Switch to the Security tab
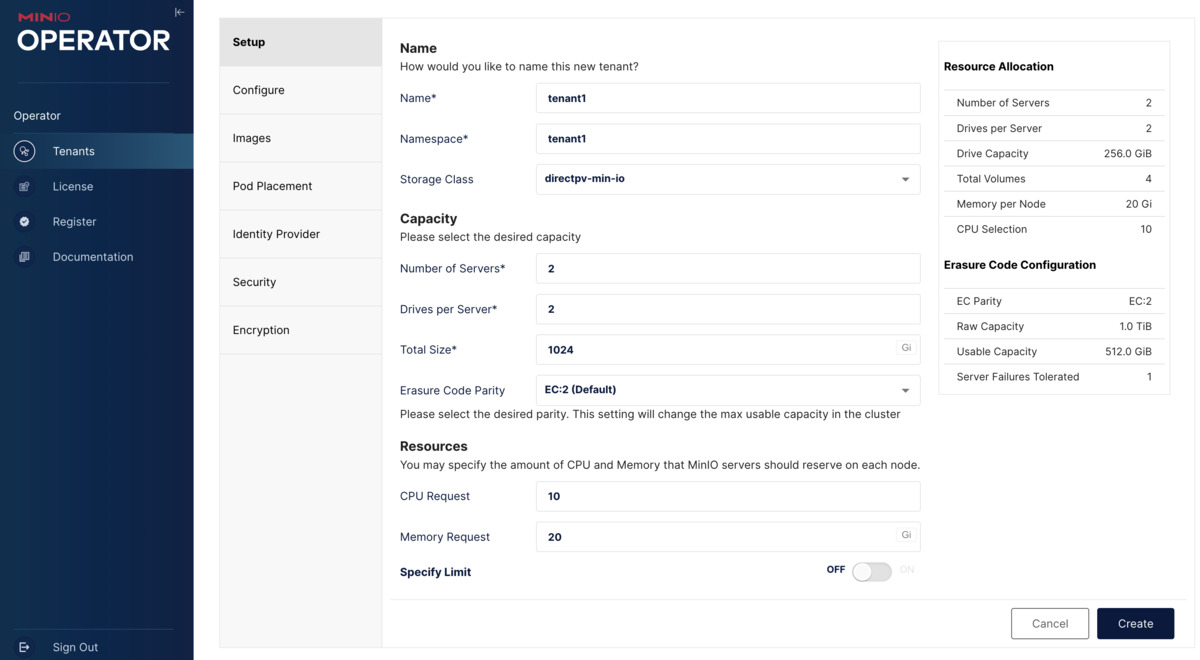This screenshot has height=660, width=1200. (301, 282)
